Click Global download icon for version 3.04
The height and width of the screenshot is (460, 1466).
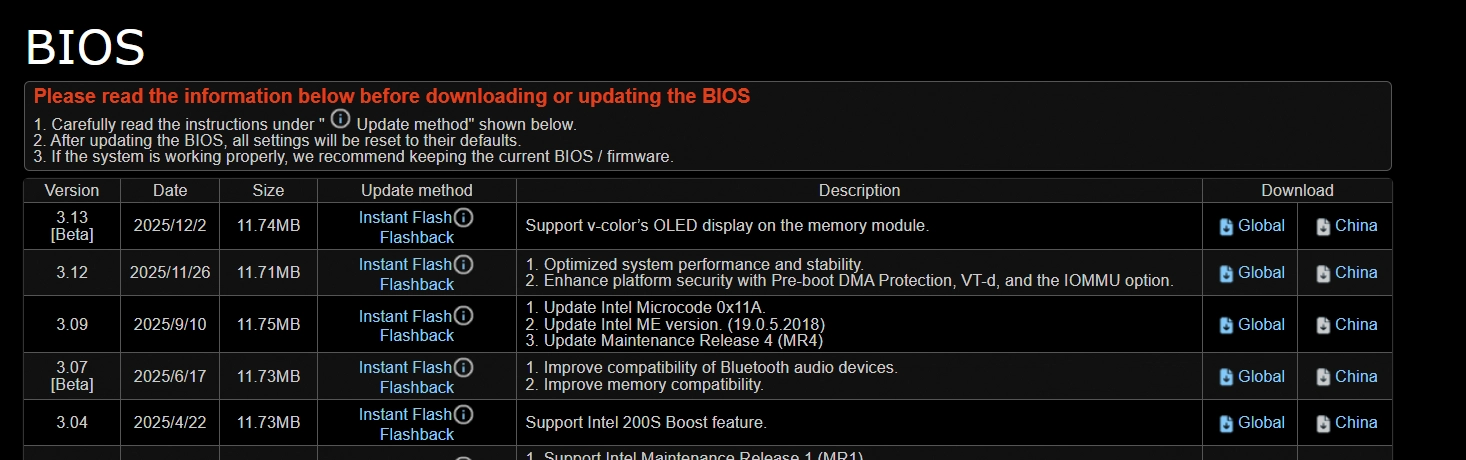1226,424
